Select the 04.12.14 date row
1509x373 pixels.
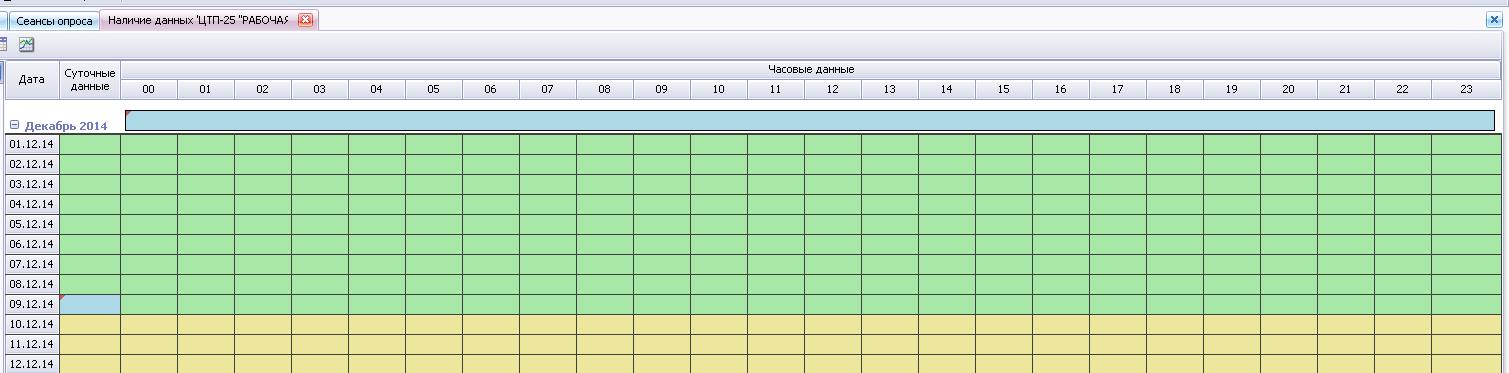[x=31, y=204]
